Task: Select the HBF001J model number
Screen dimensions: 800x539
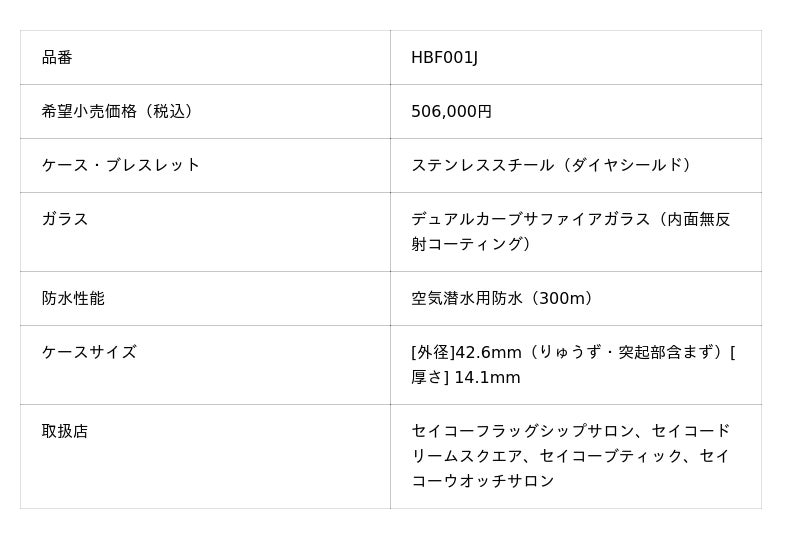Action: [444, 58]
